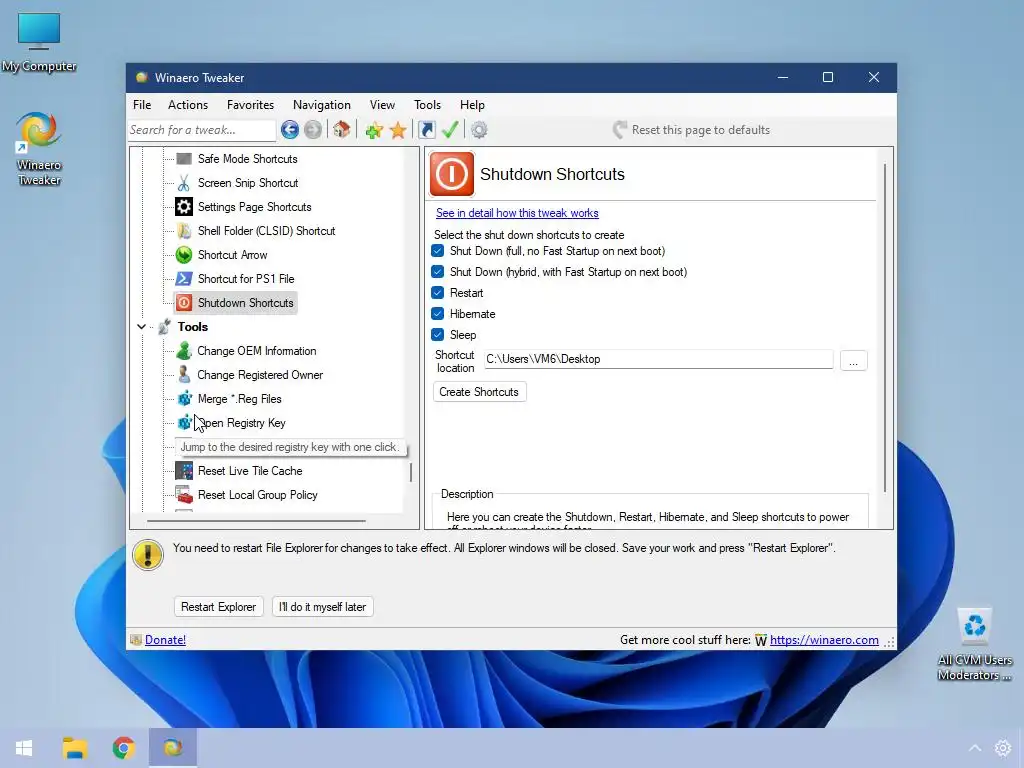Click the tree panel horizontal scrollbar
This screenshot has height=768, width=1024.
[256, 521]
